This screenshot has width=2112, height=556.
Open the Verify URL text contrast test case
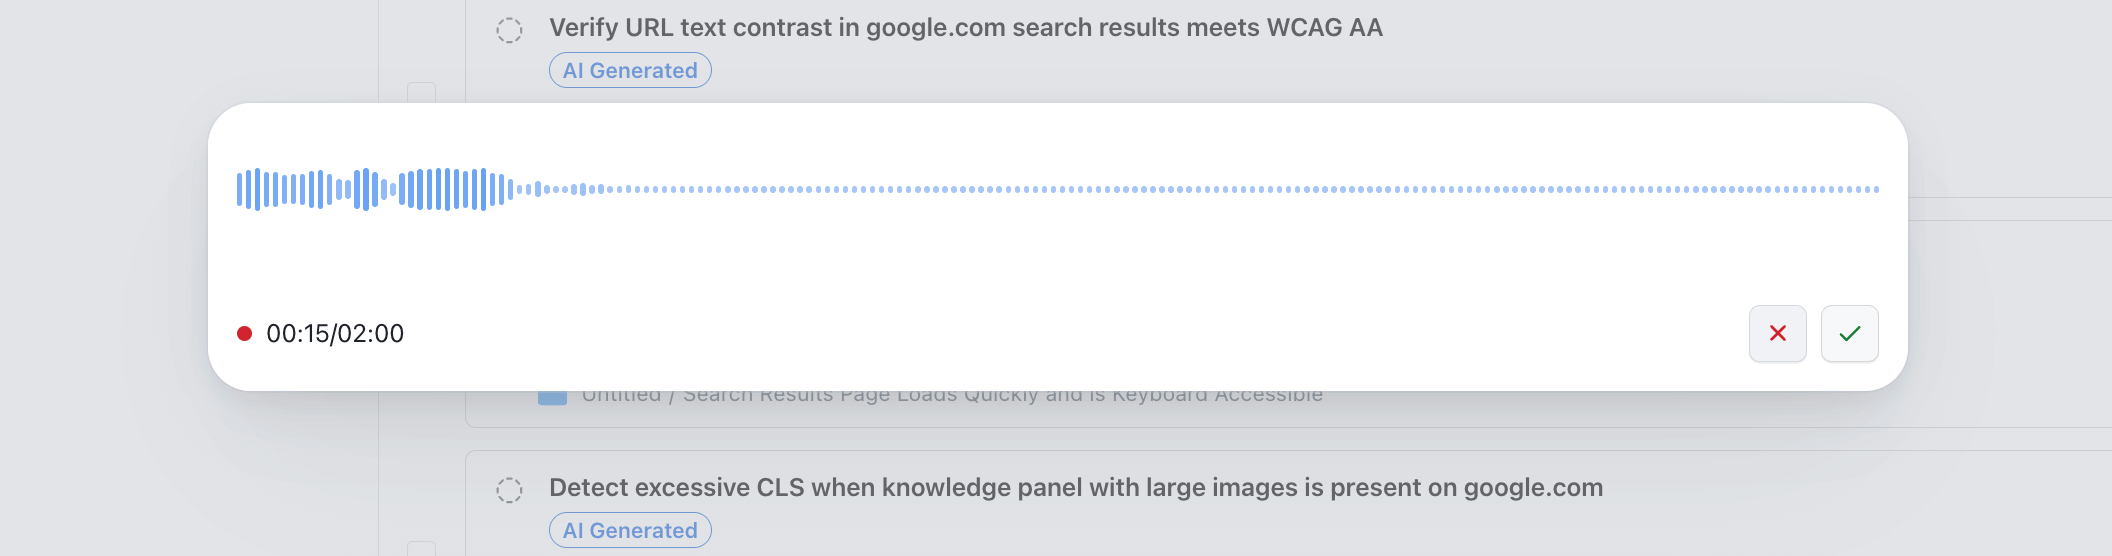coord(965,28)
